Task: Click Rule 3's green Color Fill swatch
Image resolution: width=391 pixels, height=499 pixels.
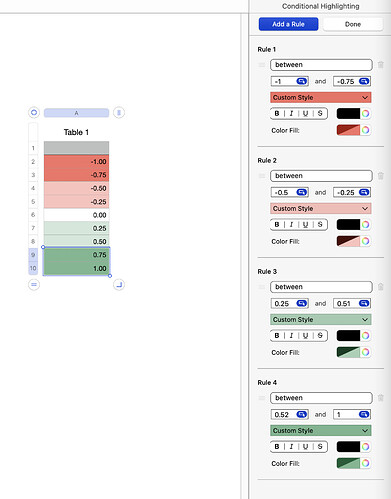Action: 348,352
